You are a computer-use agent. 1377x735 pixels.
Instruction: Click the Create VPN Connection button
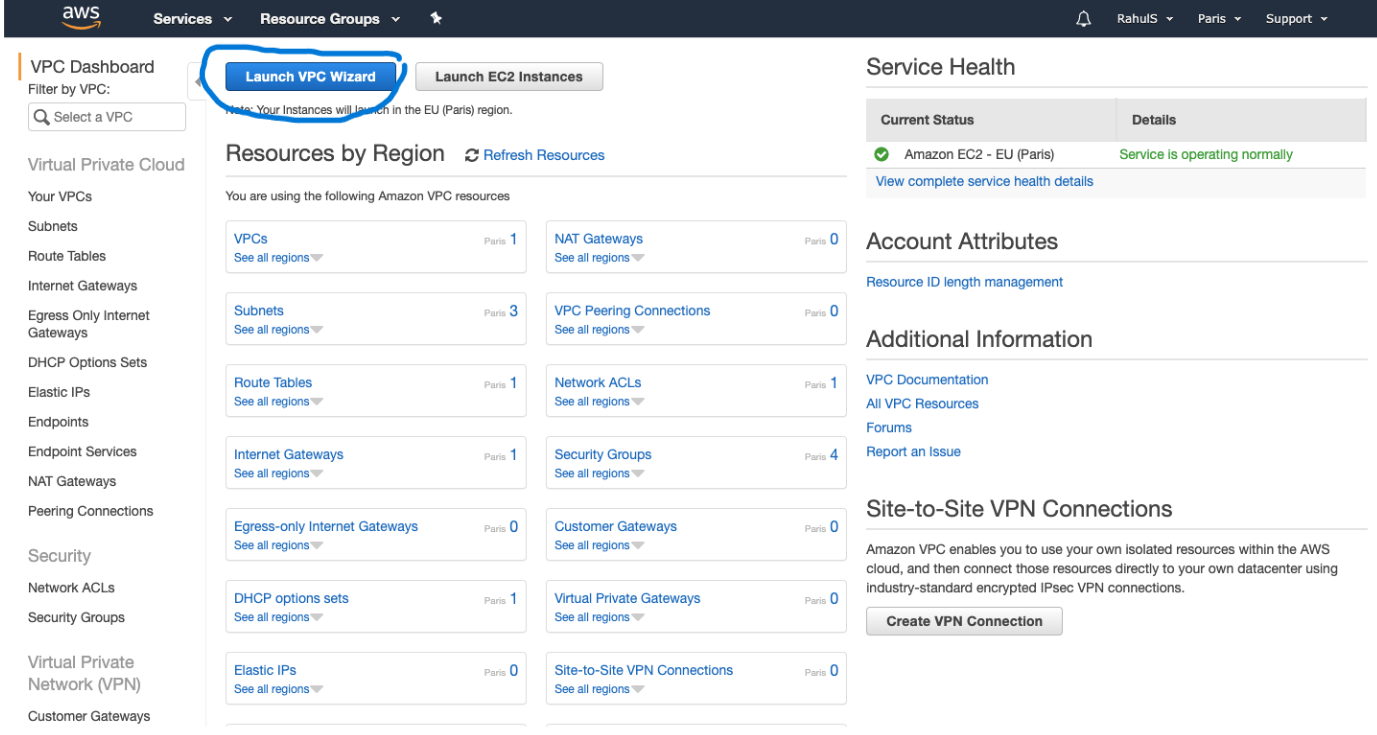pos(964,621)
